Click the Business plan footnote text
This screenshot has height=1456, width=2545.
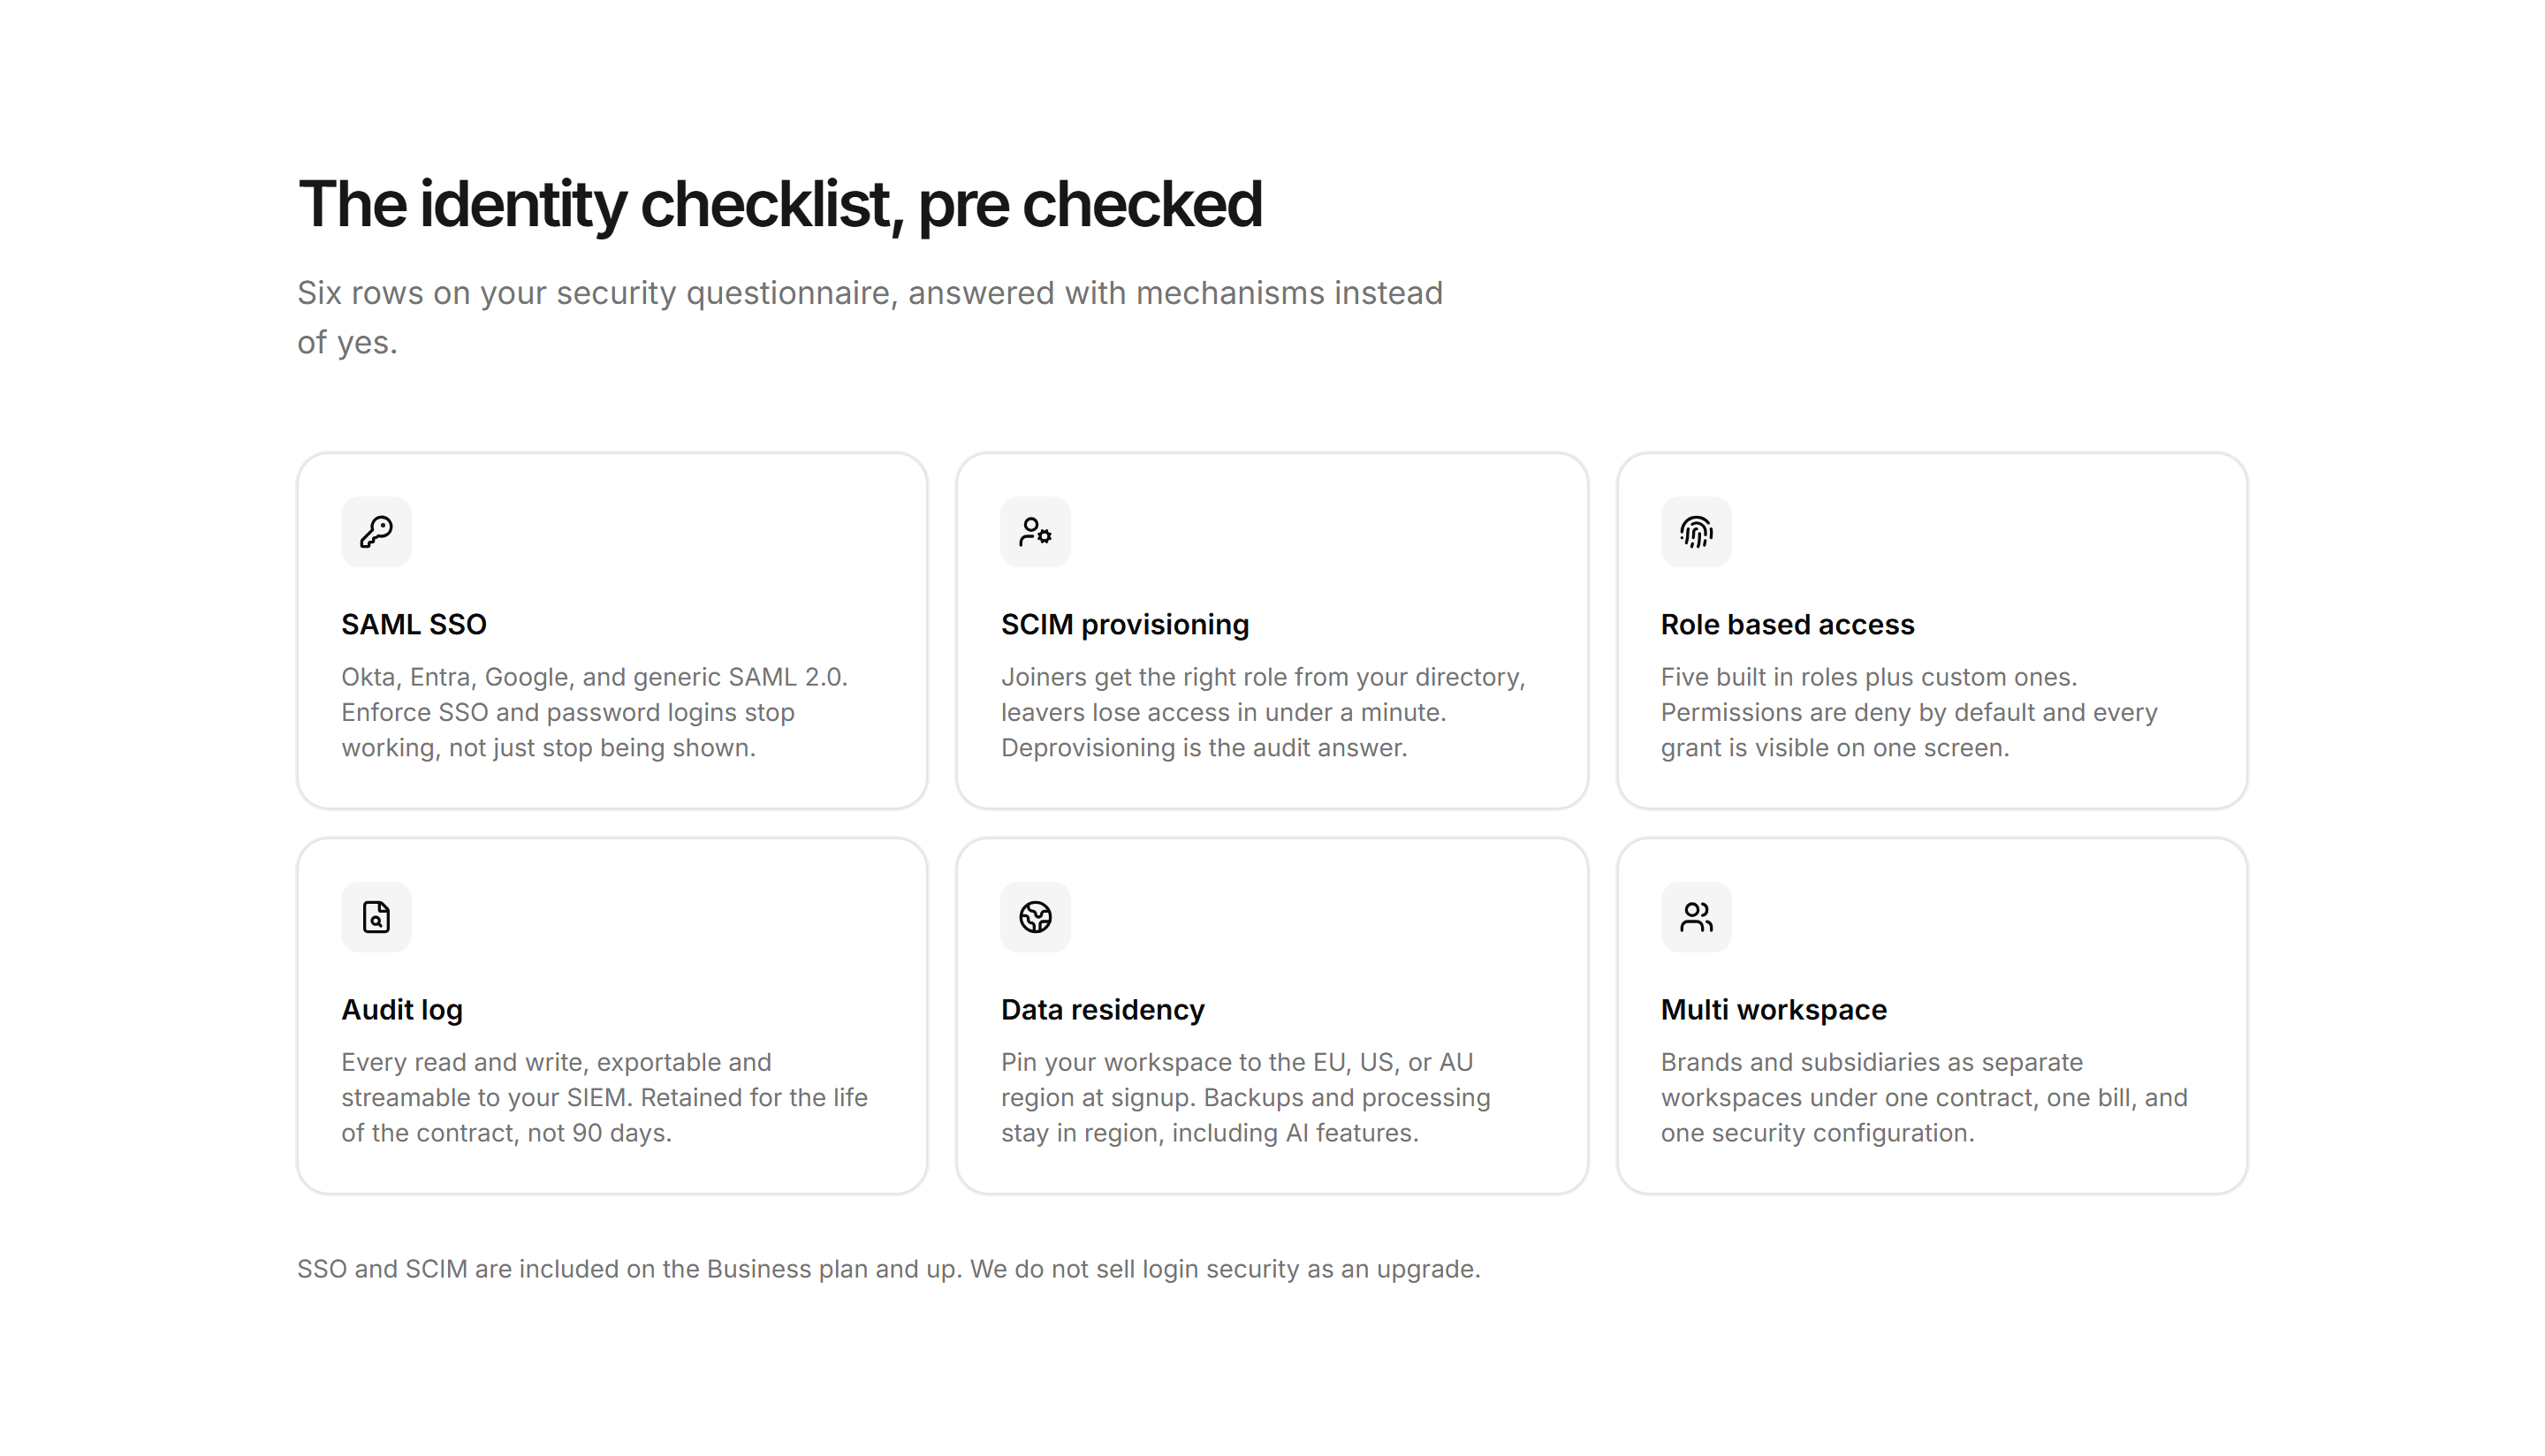pos(888,1268)
